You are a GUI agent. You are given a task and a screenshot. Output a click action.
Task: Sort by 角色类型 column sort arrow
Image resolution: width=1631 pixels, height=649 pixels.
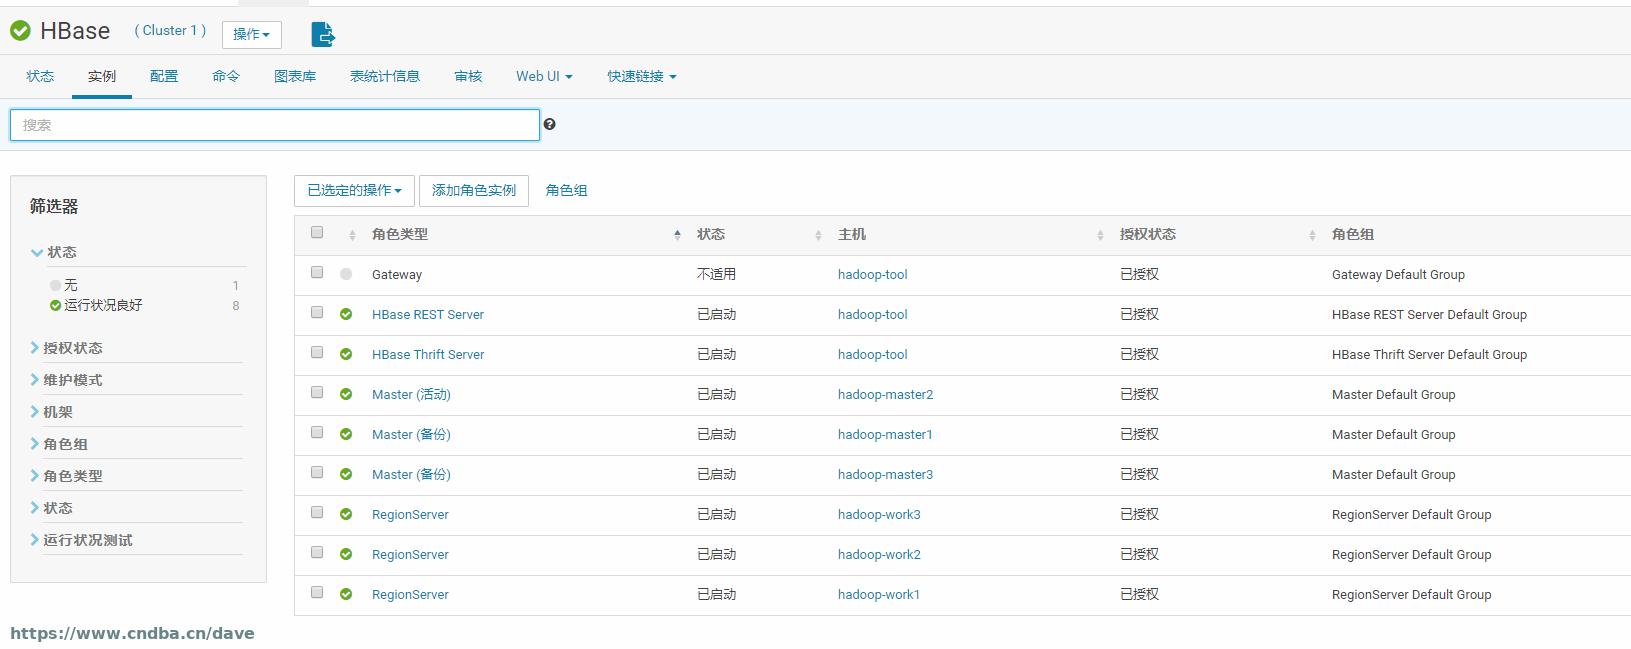point(677,235)
